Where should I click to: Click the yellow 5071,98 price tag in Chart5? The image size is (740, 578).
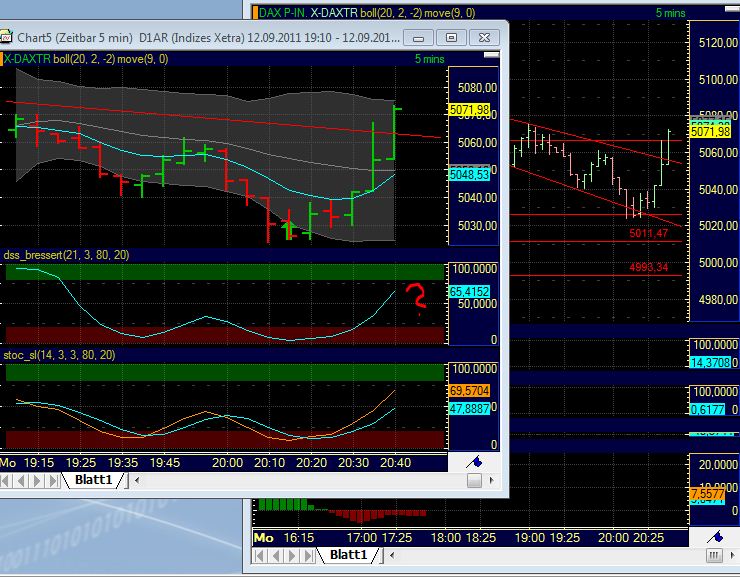pos(470,110)
